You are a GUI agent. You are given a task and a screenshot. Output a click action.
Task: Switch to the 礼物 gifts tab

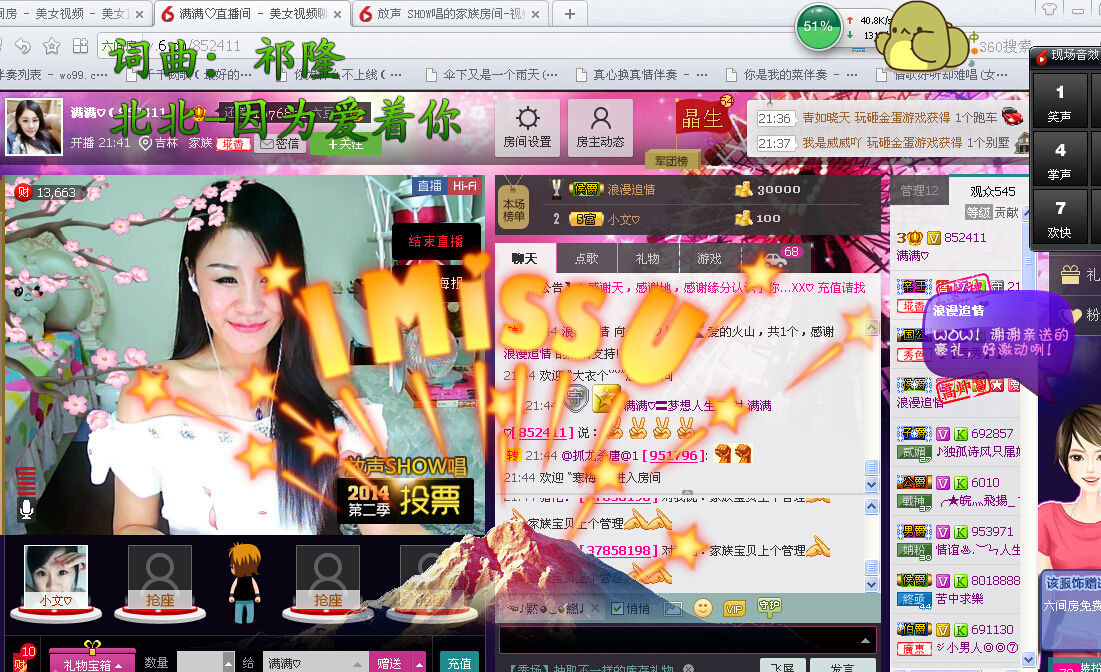(x=647, y=258)
